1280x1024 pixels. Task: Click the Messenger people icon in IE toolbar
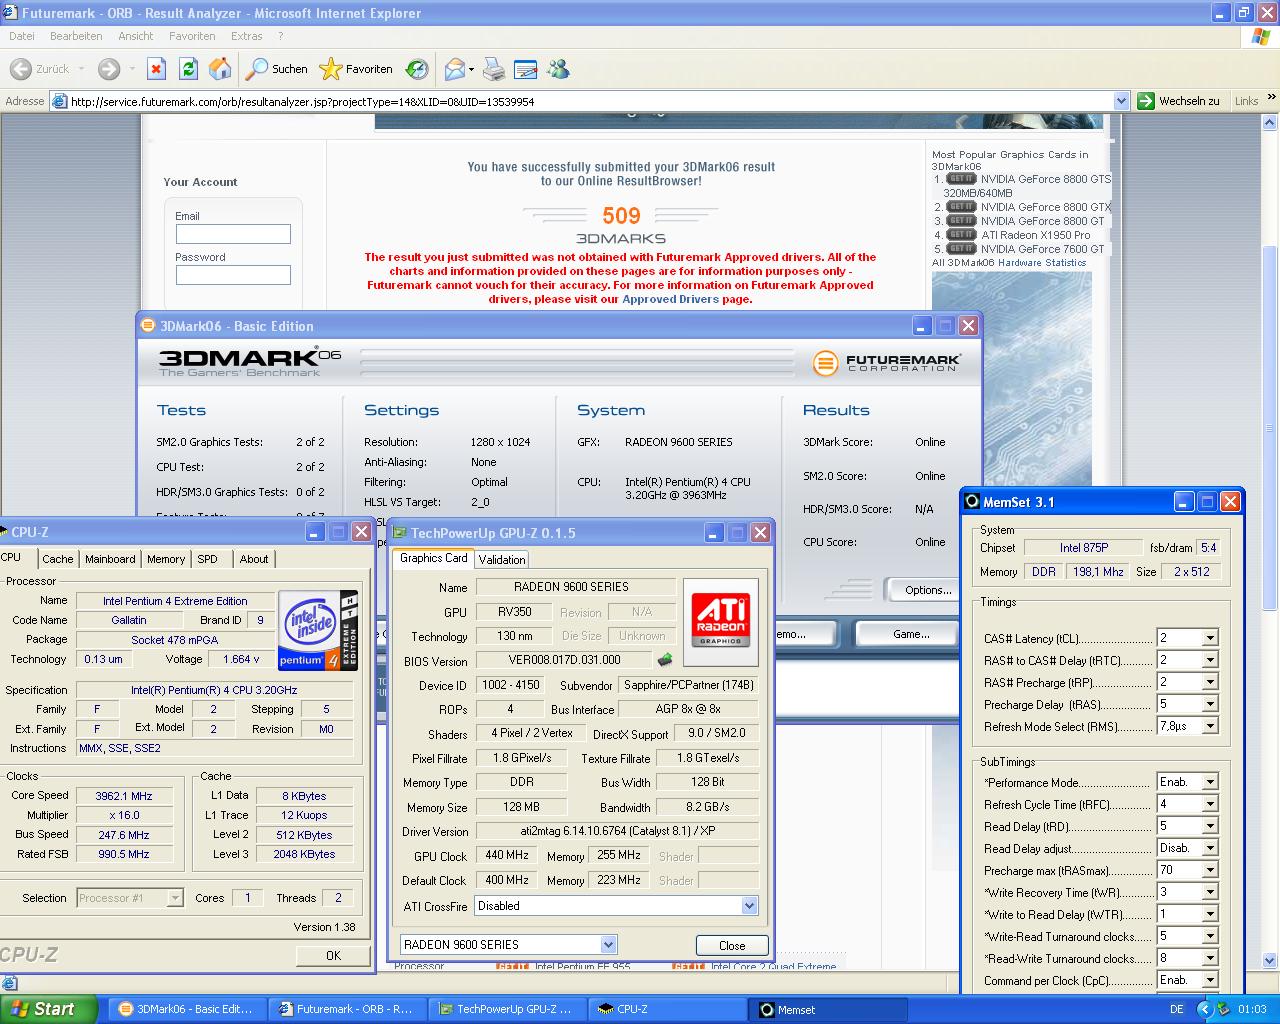tap(558, 69)
